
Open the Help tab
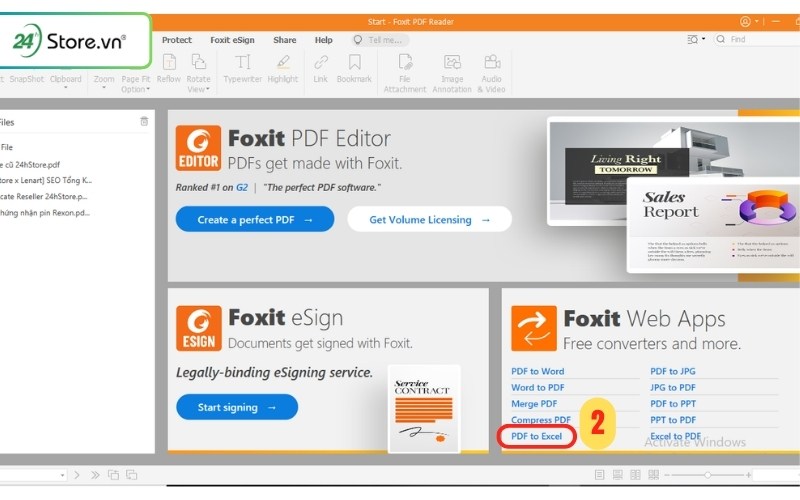(323, 40)
